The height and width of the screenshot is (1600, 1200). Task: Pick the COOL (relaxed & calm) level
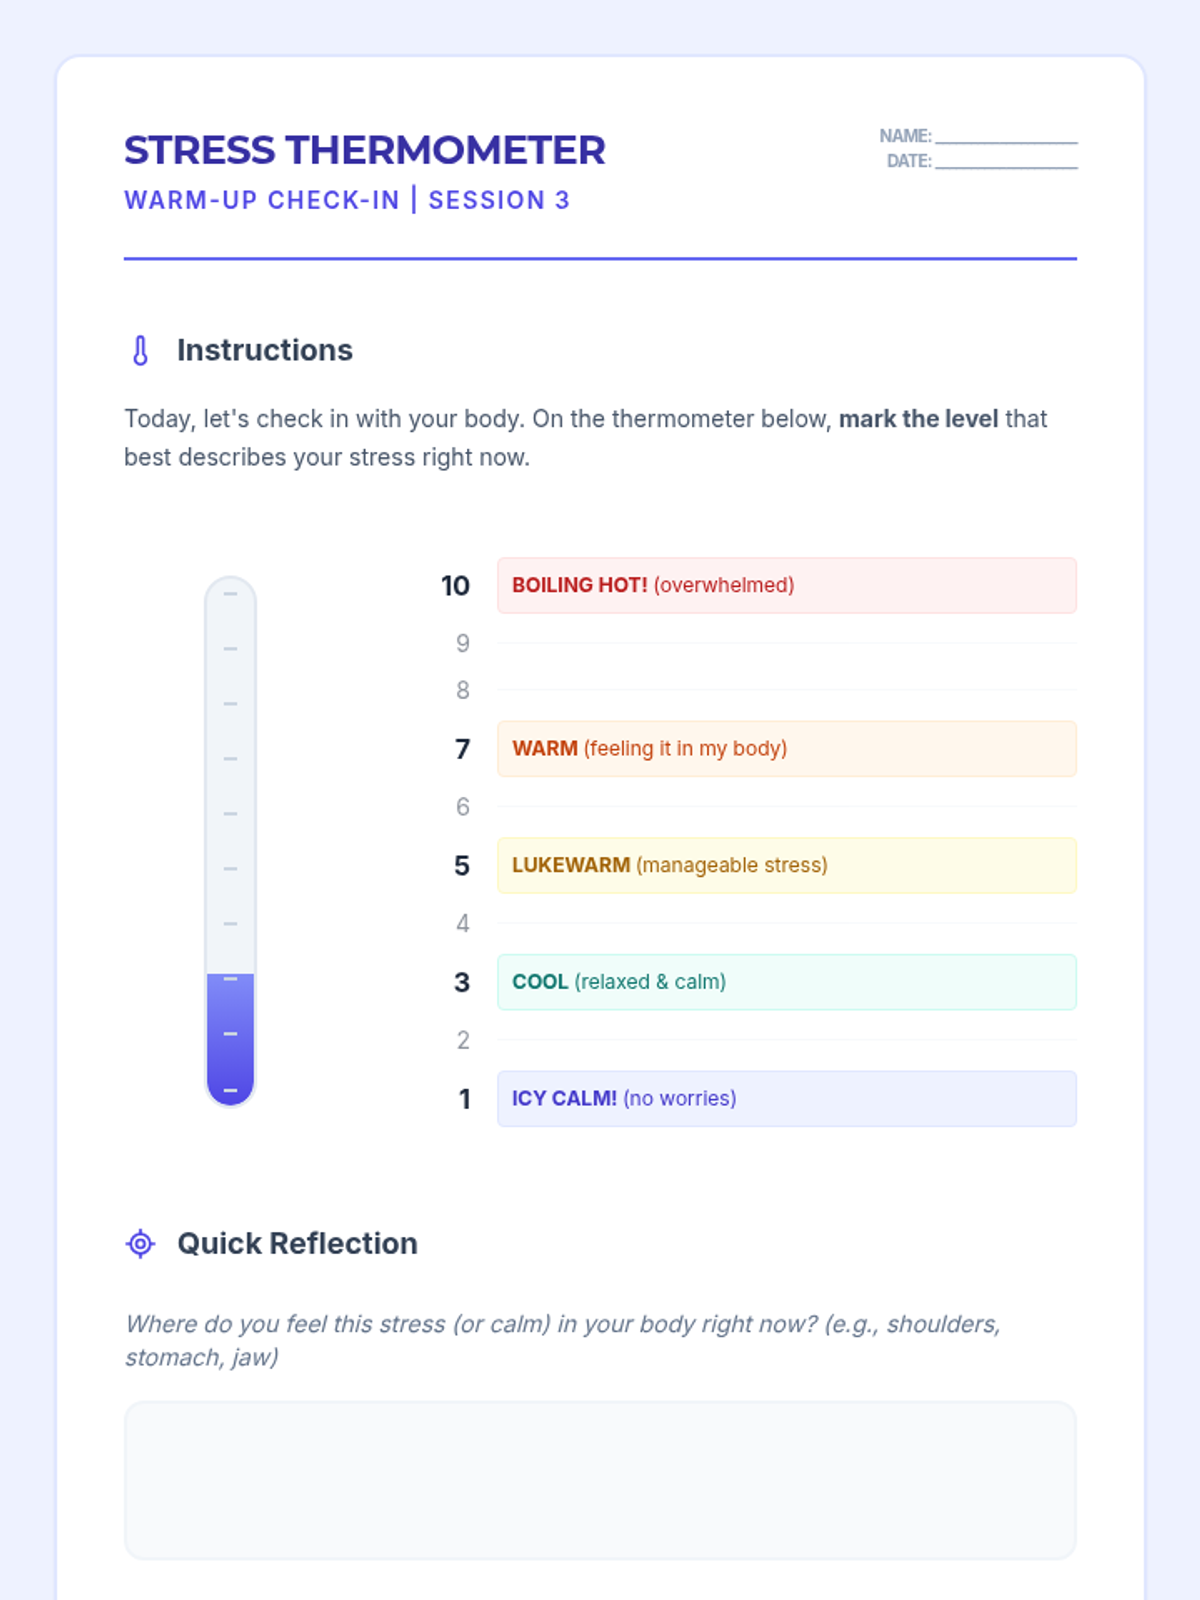[787, 982]
